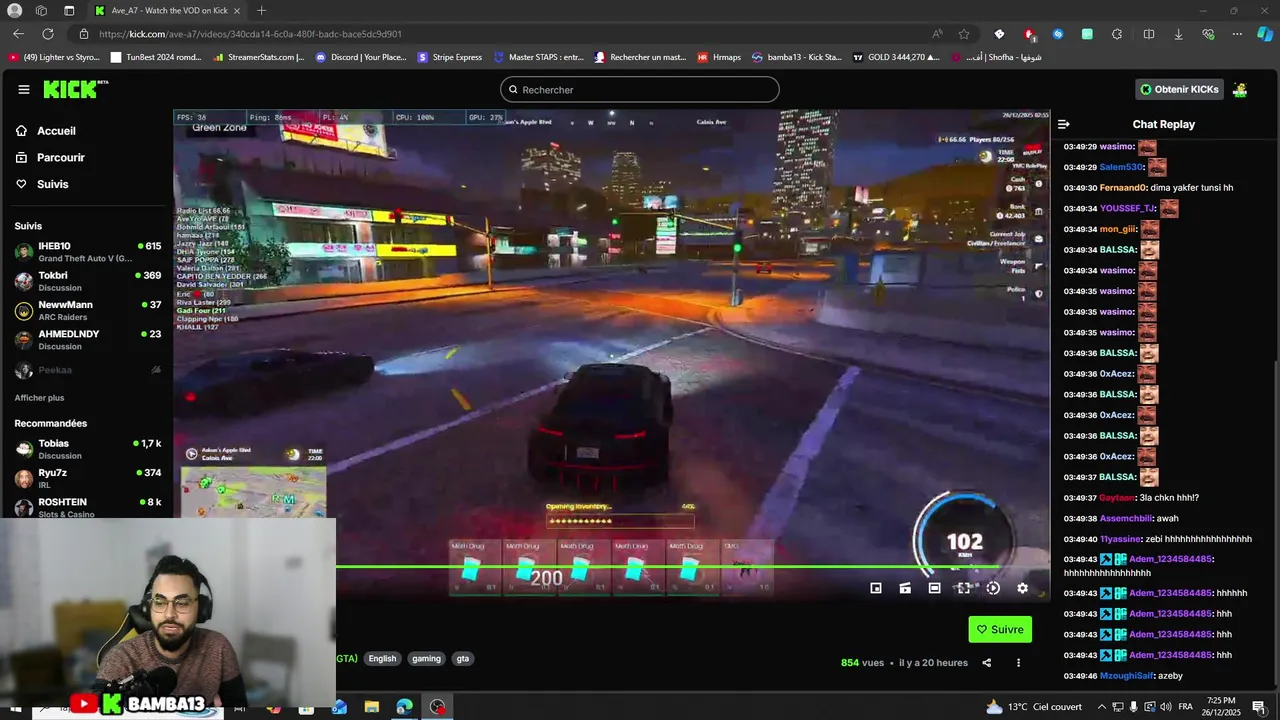
Task: Go to Accueil in sidebar
Action: [x=56, y=131]
